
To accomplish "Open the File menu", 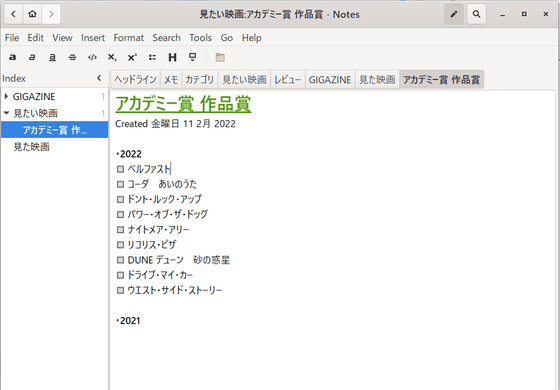I will click(x=12, y=38).
